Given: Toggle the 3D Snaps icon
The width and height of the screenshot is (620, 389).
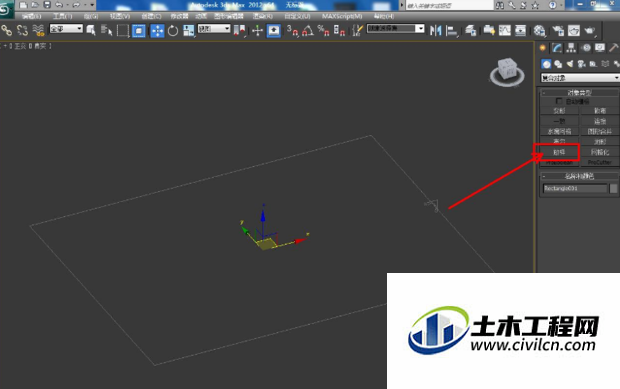Looking at the screenshot, I should pos(293,30).
